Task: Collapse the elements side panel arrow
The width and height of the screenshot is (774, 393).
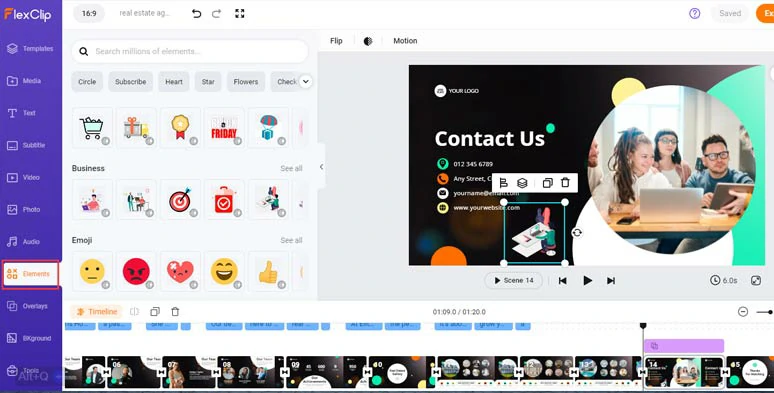Action: click(x=321, y=167)
